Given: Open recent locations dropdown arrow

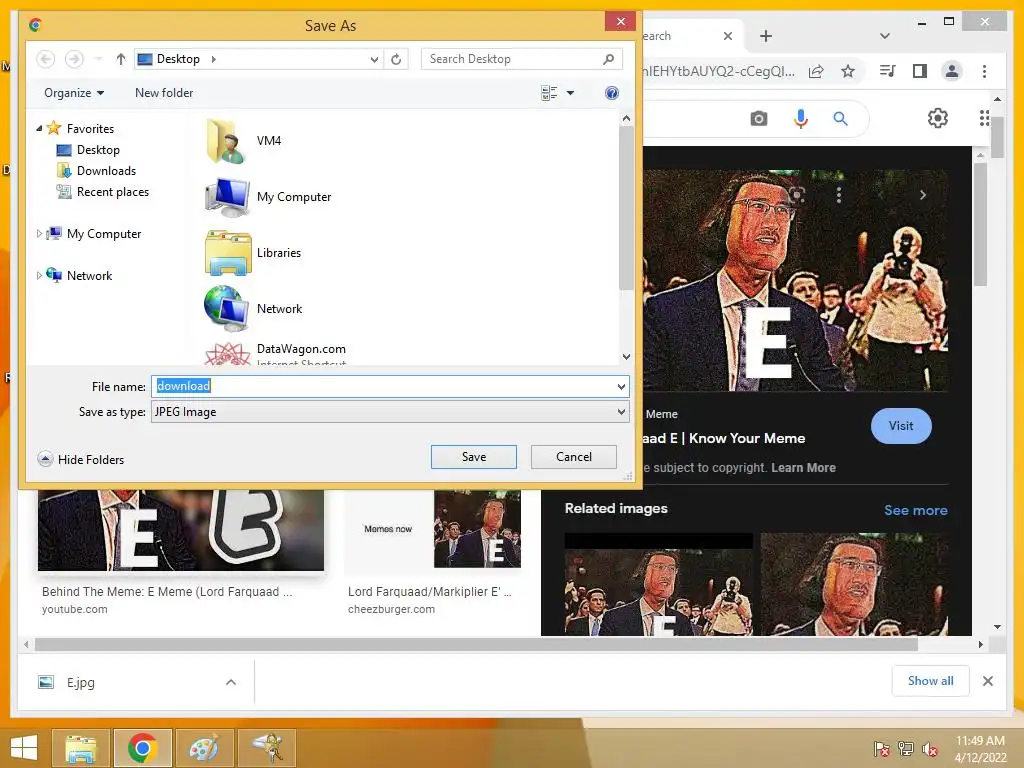Looking at the screenshot, I should pos(99,59).
